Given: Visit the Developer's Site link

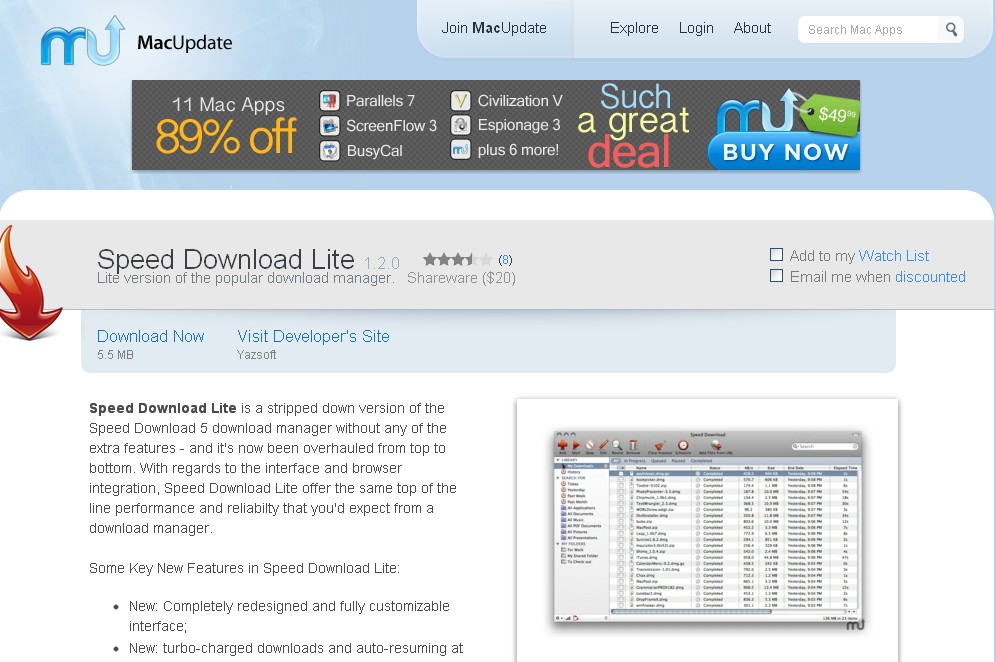Looking at the screenshot, I should (x=313, y=336).
